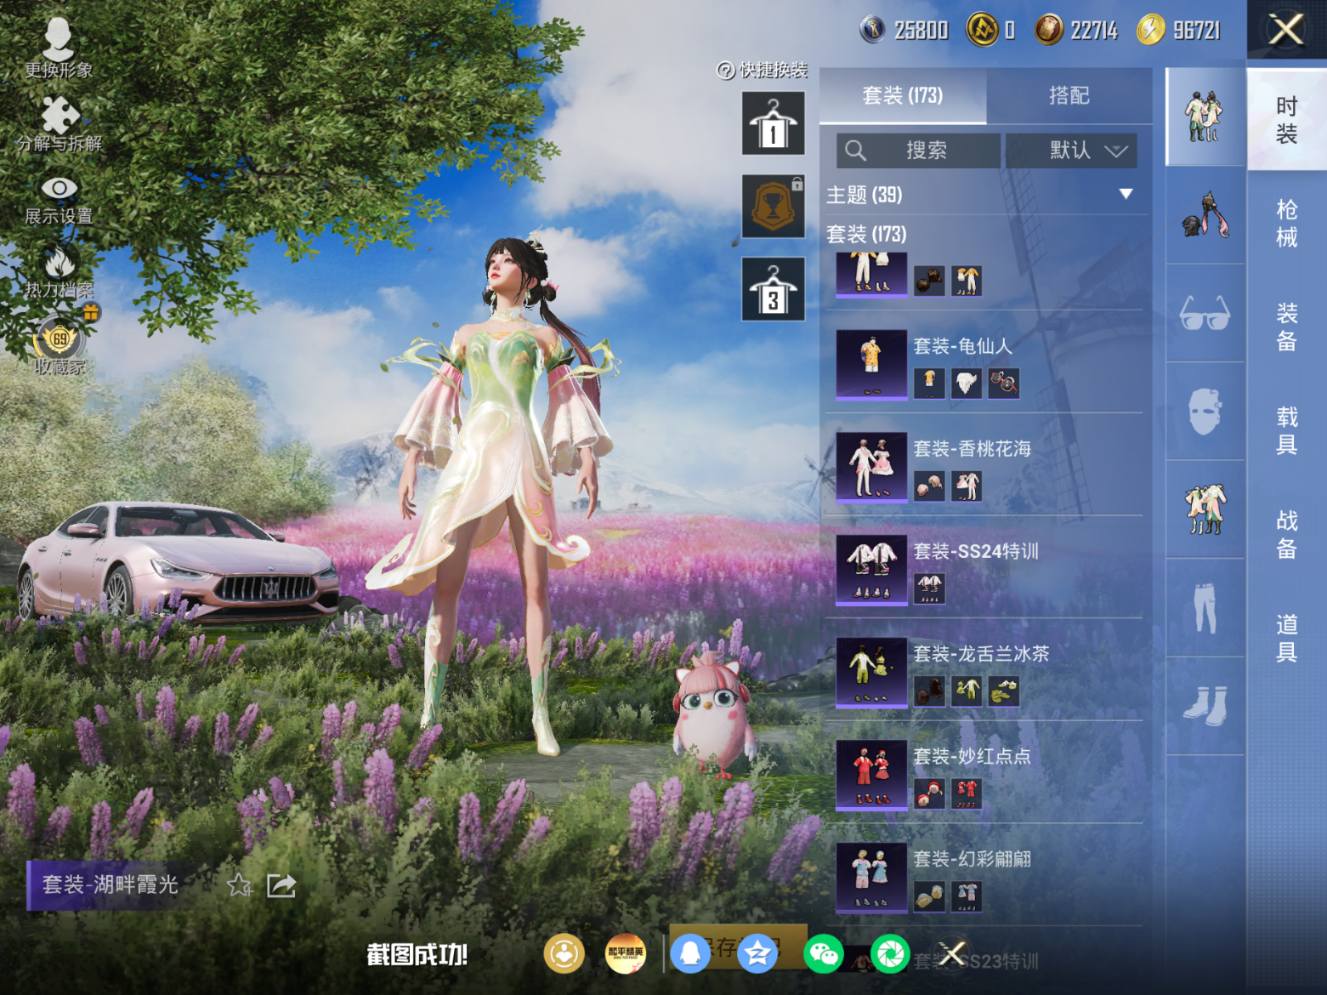
Task: Click the 套装-妙红点点 label
Action: tap(972, 757)
